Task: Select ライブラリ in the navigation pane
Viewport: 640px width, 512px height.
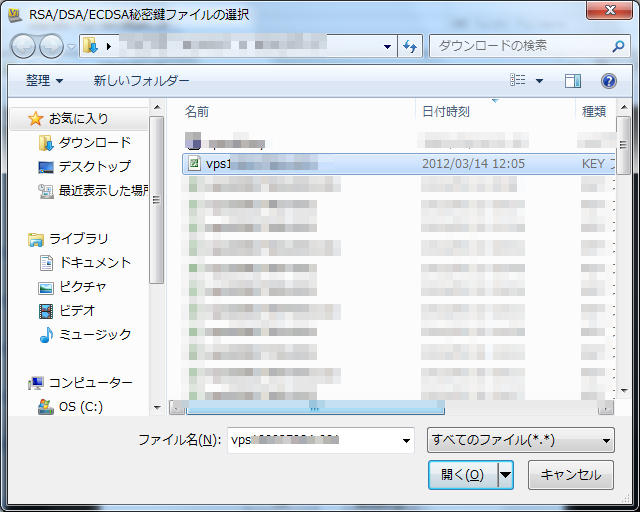Action: [x=78, y=238]
